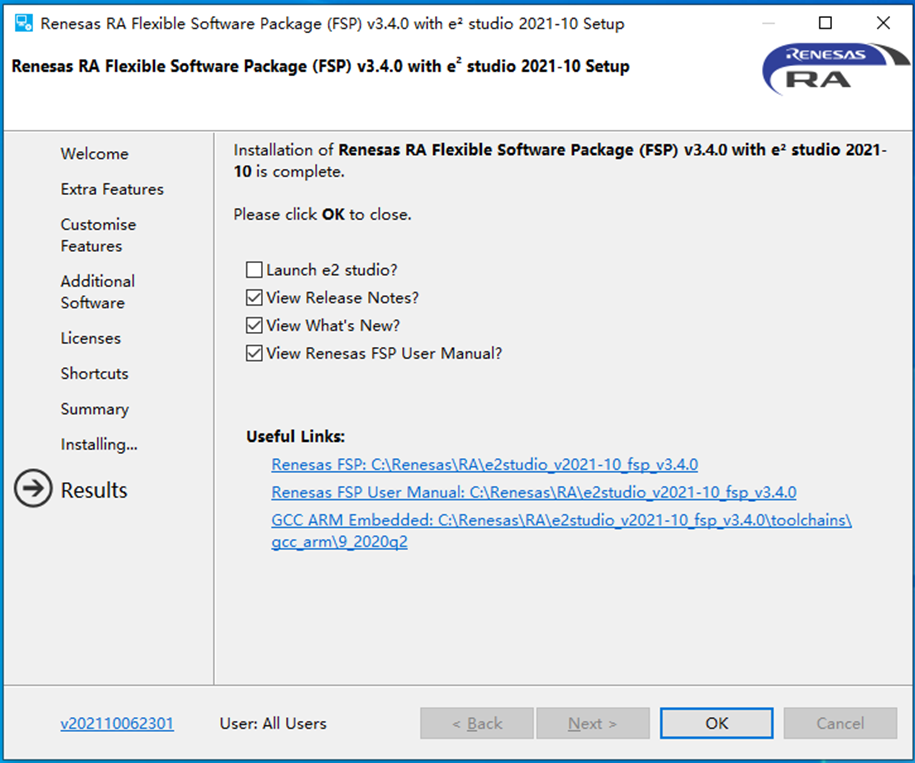Select the Customise Features step

98,235
